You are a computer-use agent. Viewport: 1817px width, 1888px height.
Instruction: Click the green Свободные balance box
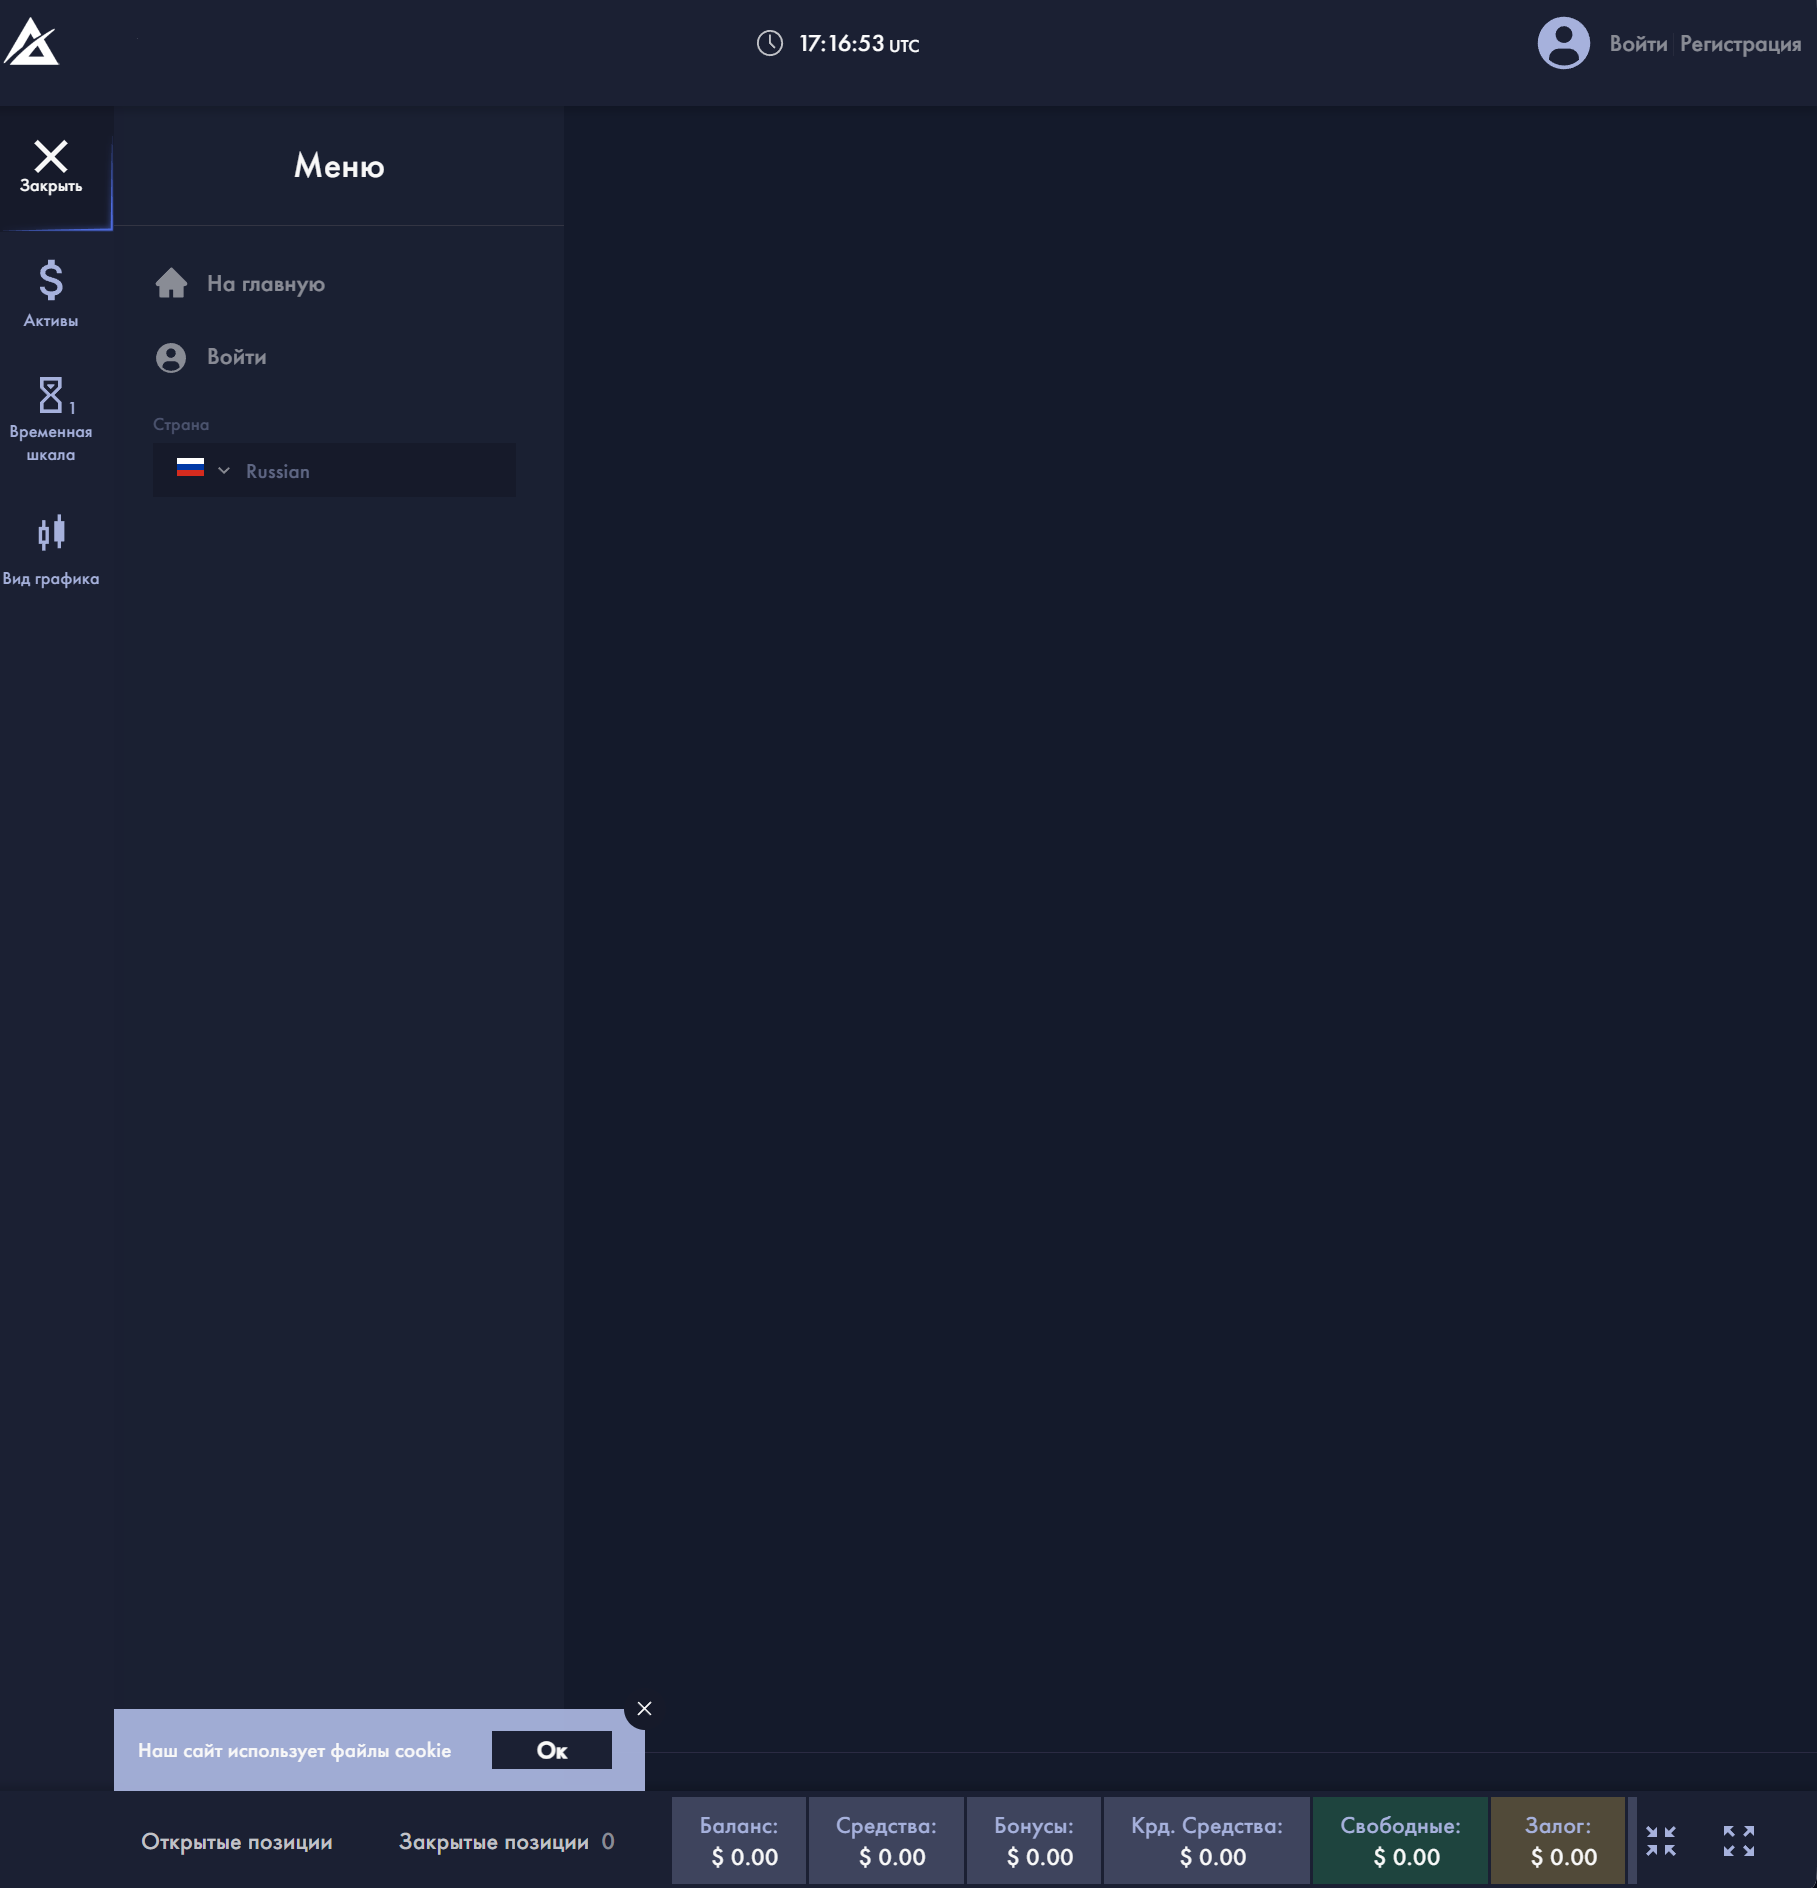pos(1400,1841)
